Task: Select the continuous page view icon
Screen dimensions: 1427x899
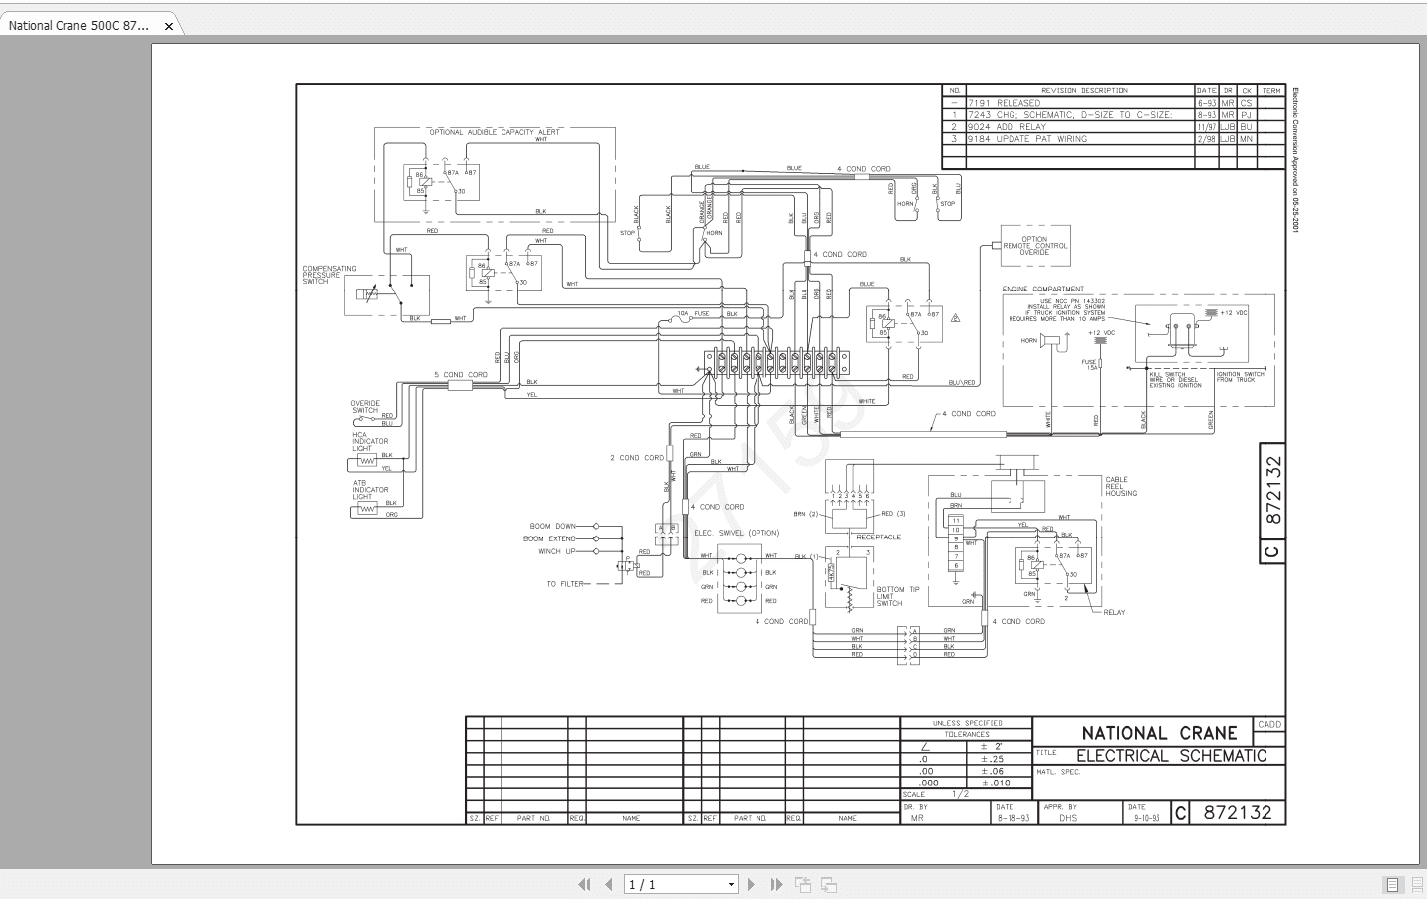Action: (1417, 884)
